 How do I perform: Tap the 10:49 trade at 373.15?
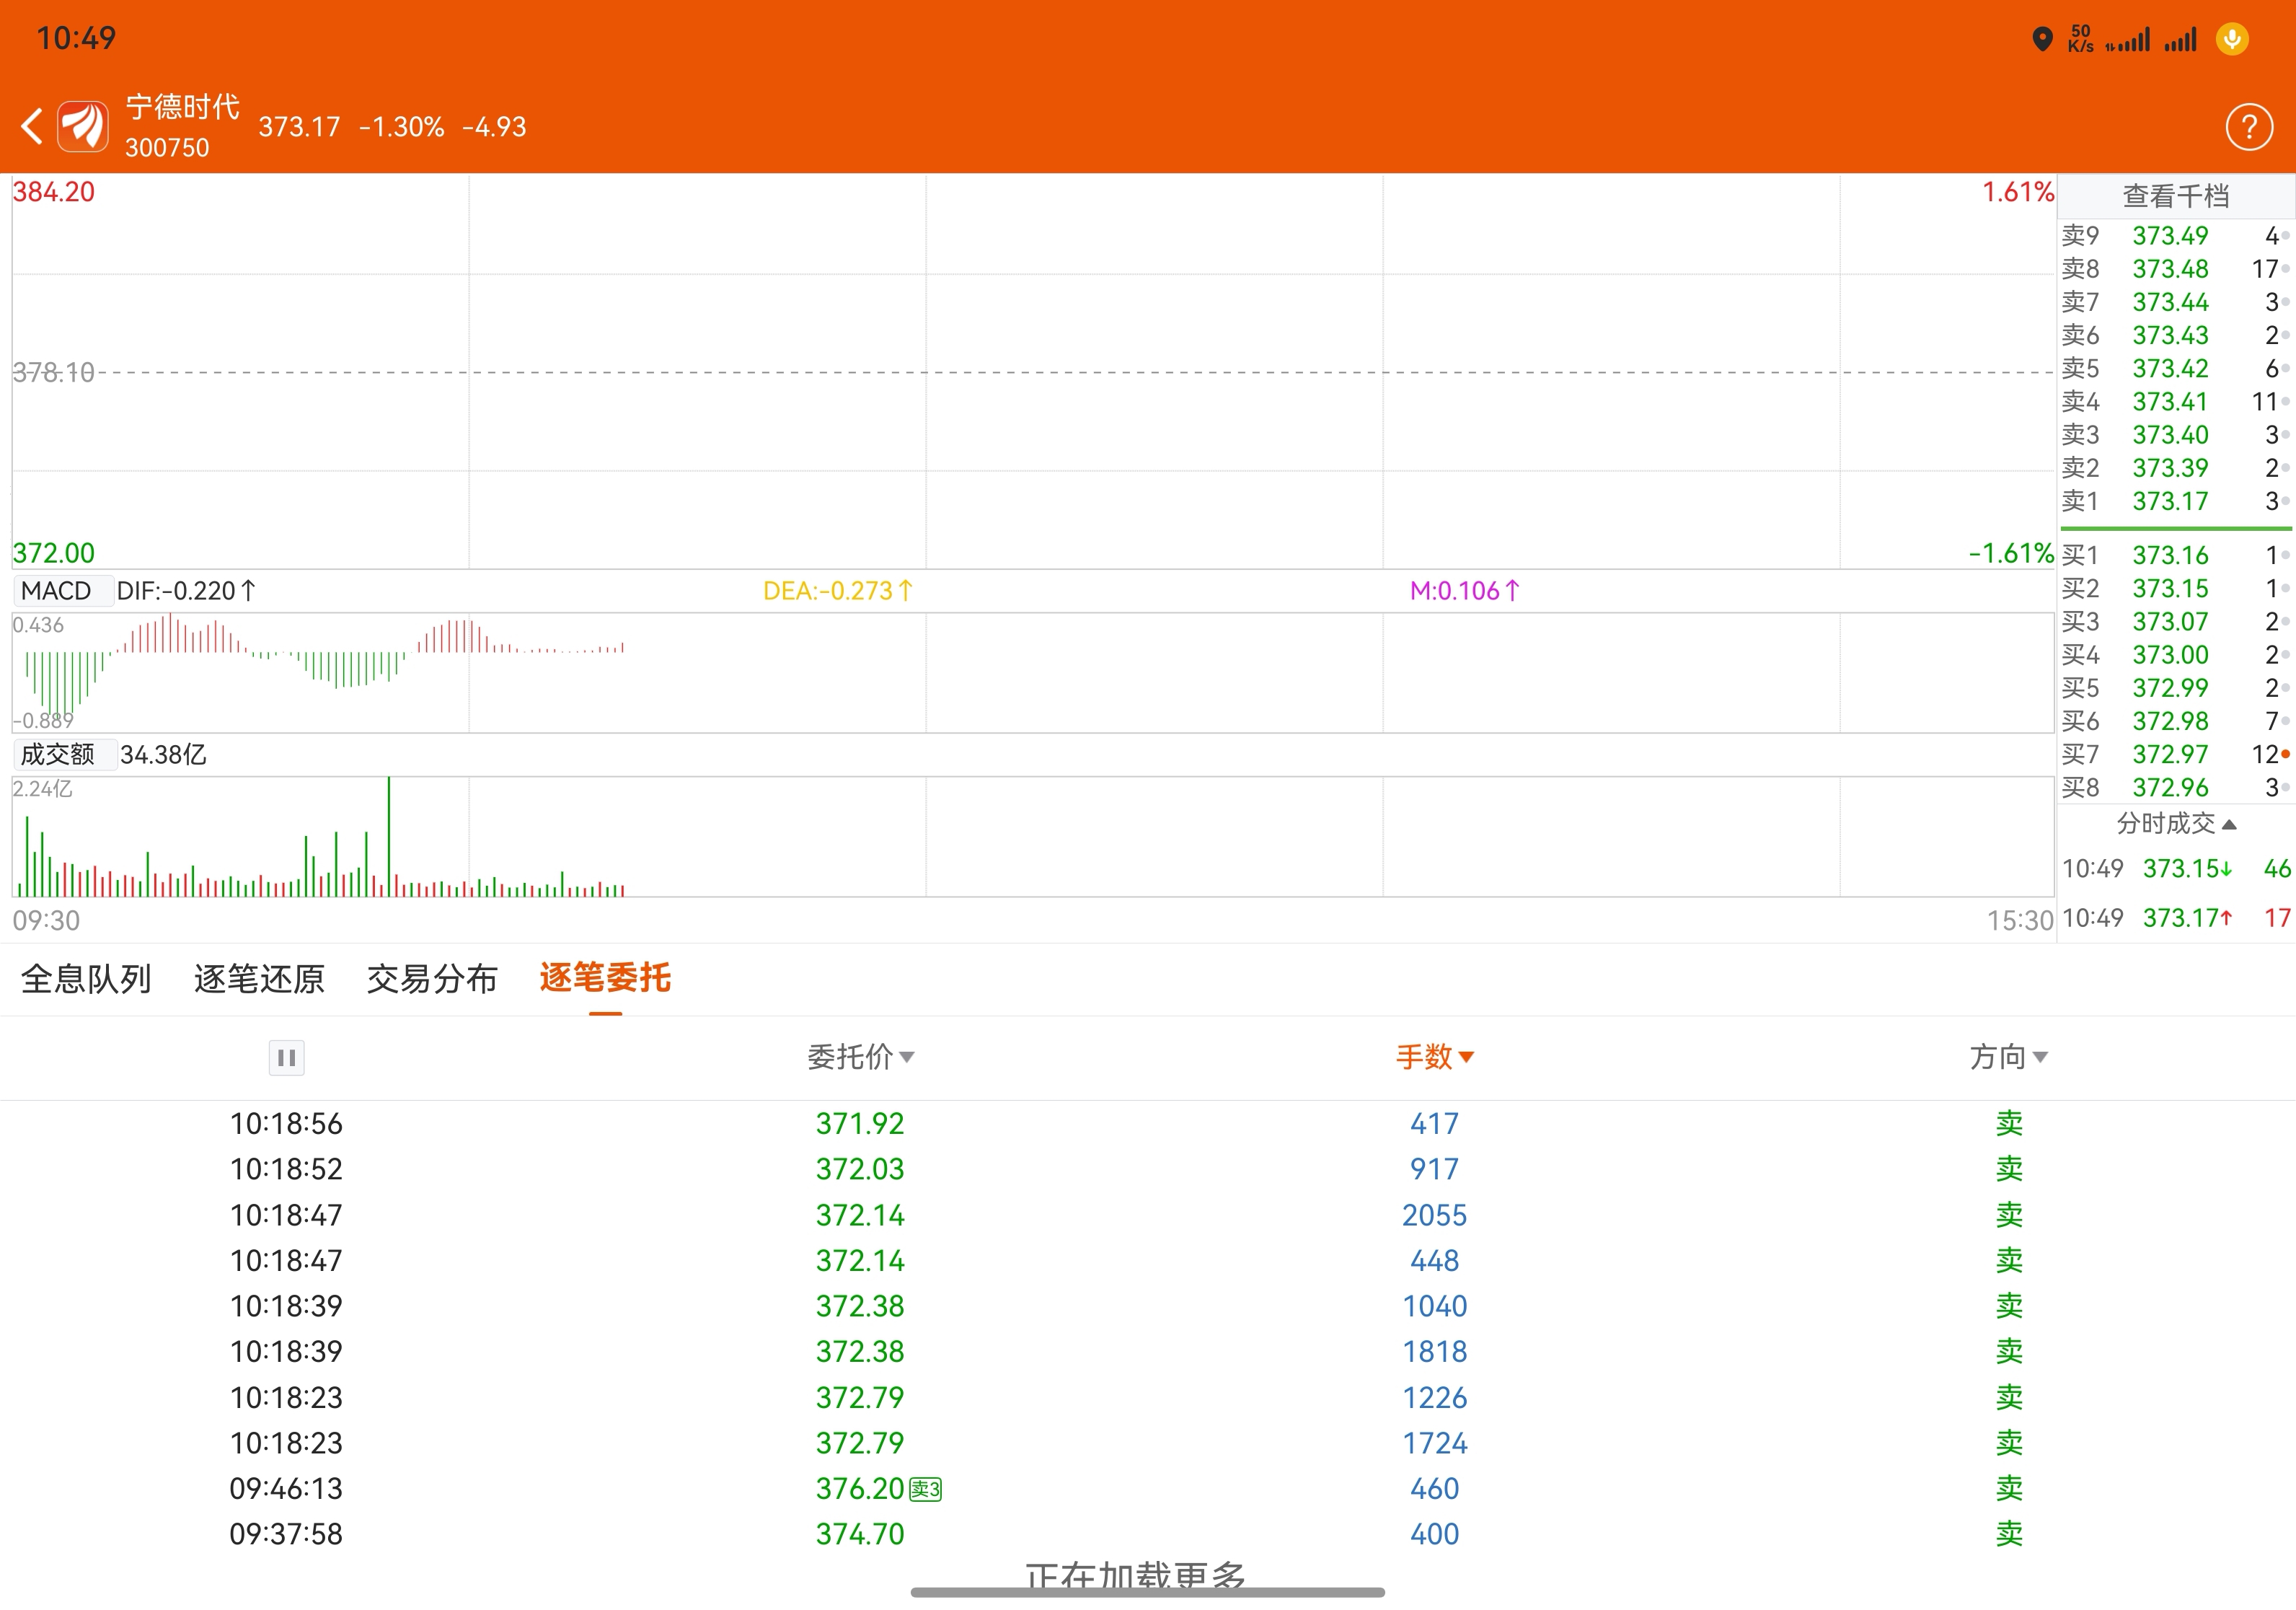[2176, 868]
